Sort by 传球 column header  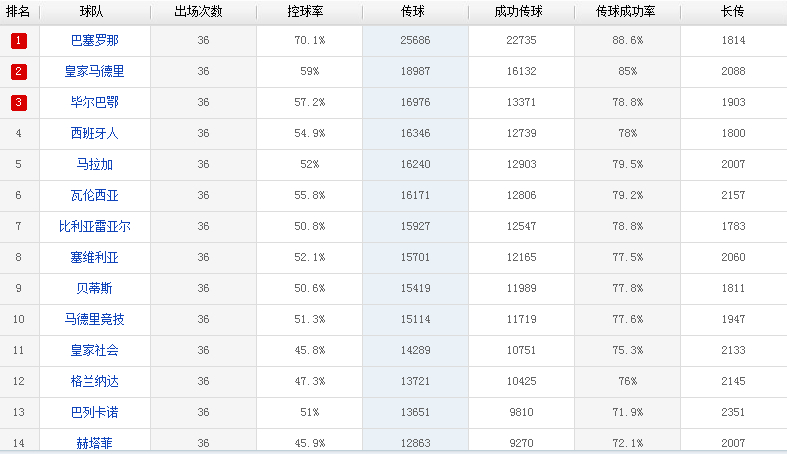pos(413,12)
